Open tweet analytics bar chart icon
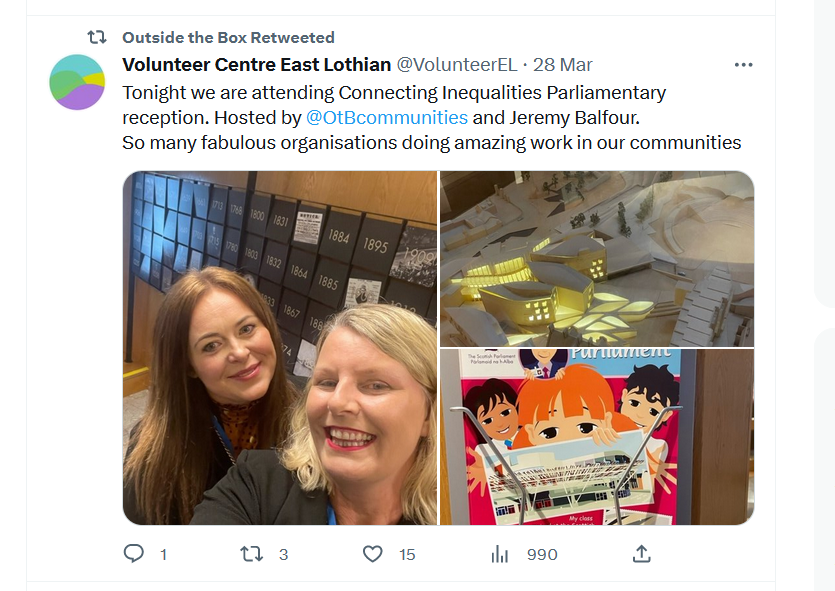This screenshot has height=591, width=835. click(x=500, y=554)
